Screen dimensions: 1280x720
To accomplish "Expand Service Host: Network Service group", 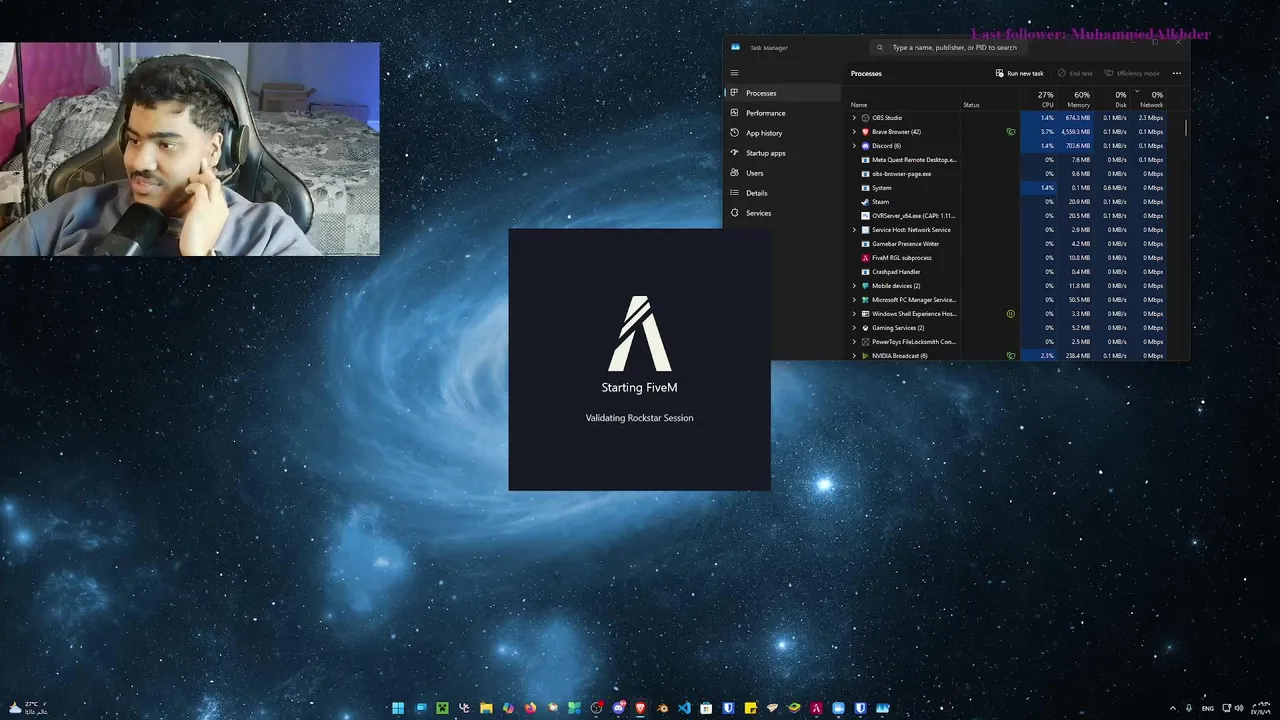I will pyautogui.click(x=854, y=230).
